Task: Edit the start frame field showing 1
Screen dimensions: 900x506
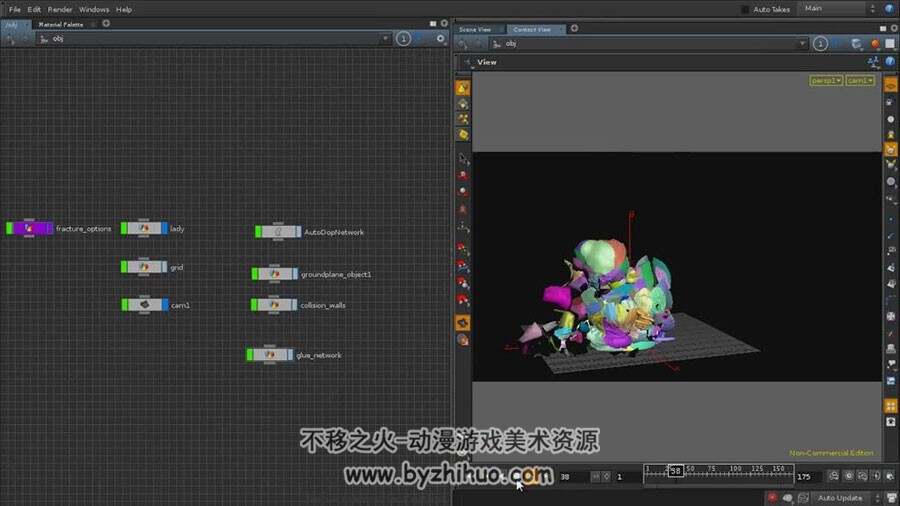Action: point(627,477)
